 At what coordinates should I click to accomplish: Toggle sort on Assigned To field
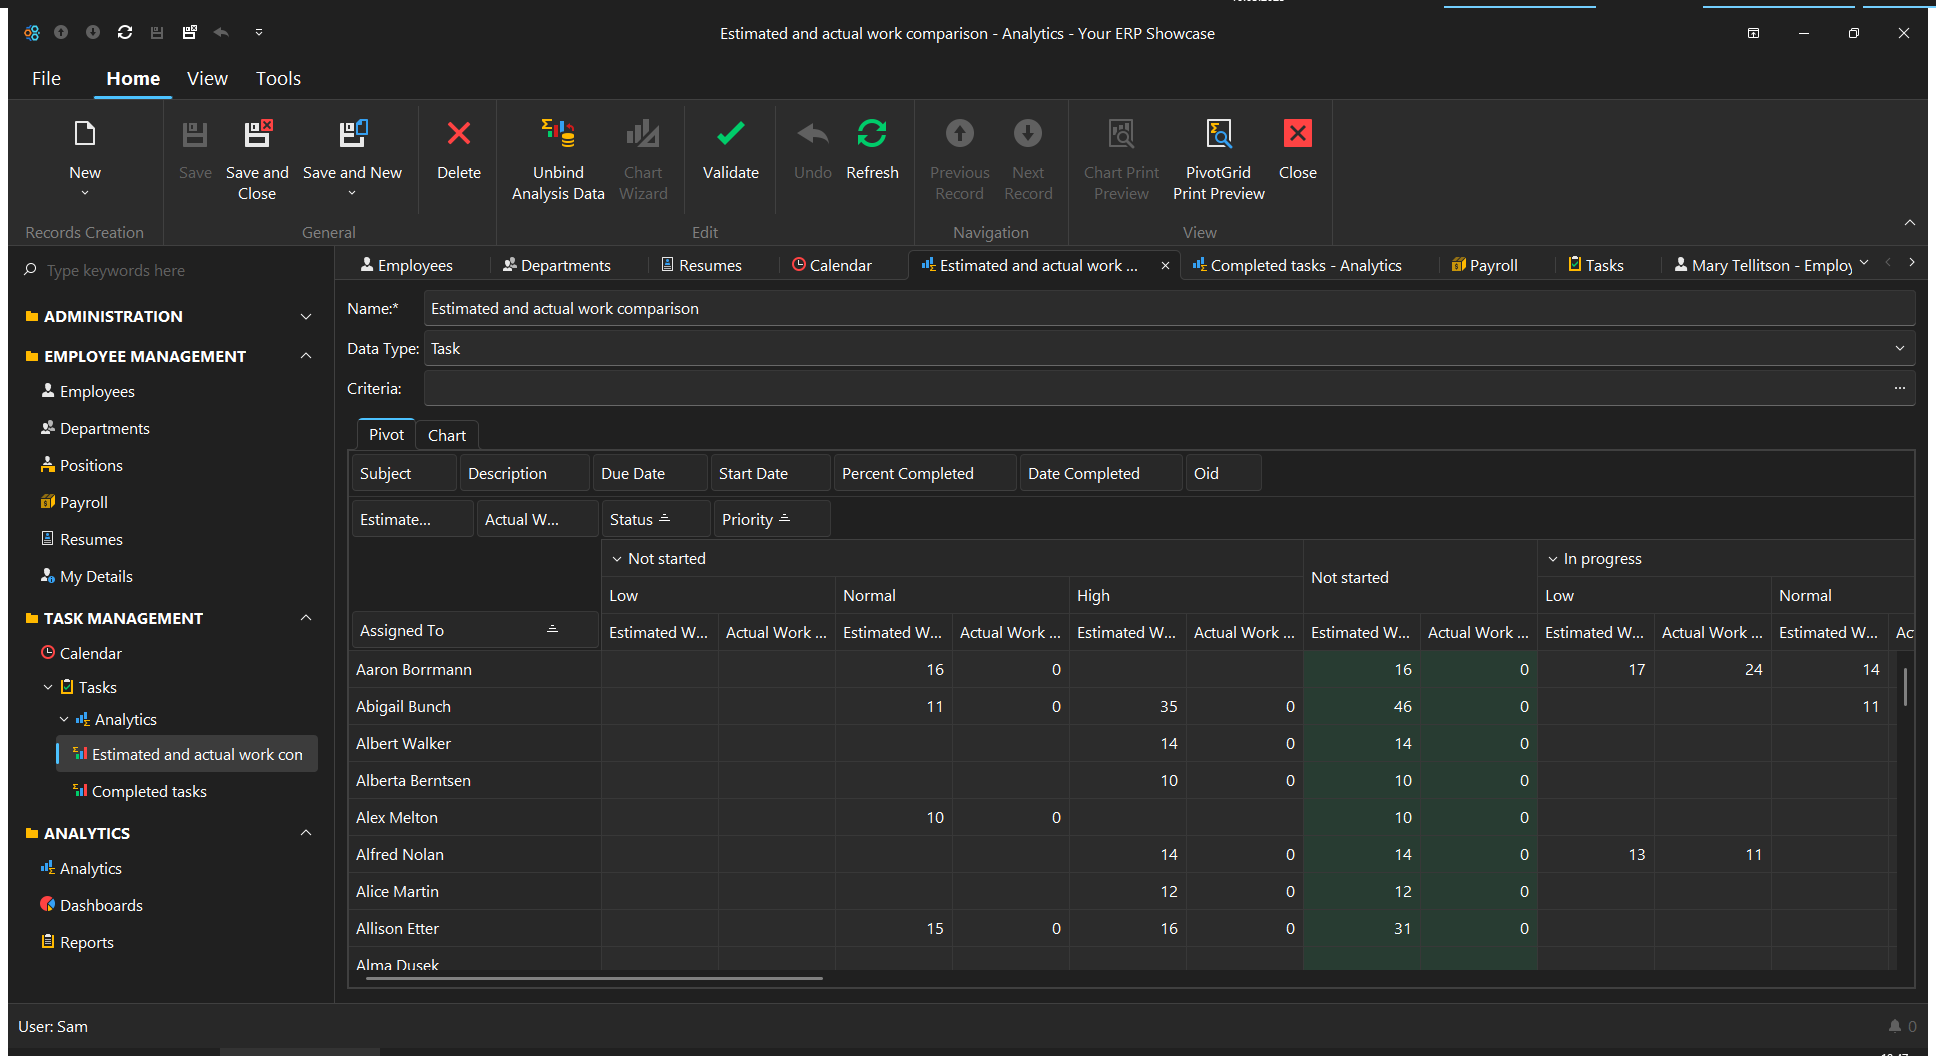[552, 630]
